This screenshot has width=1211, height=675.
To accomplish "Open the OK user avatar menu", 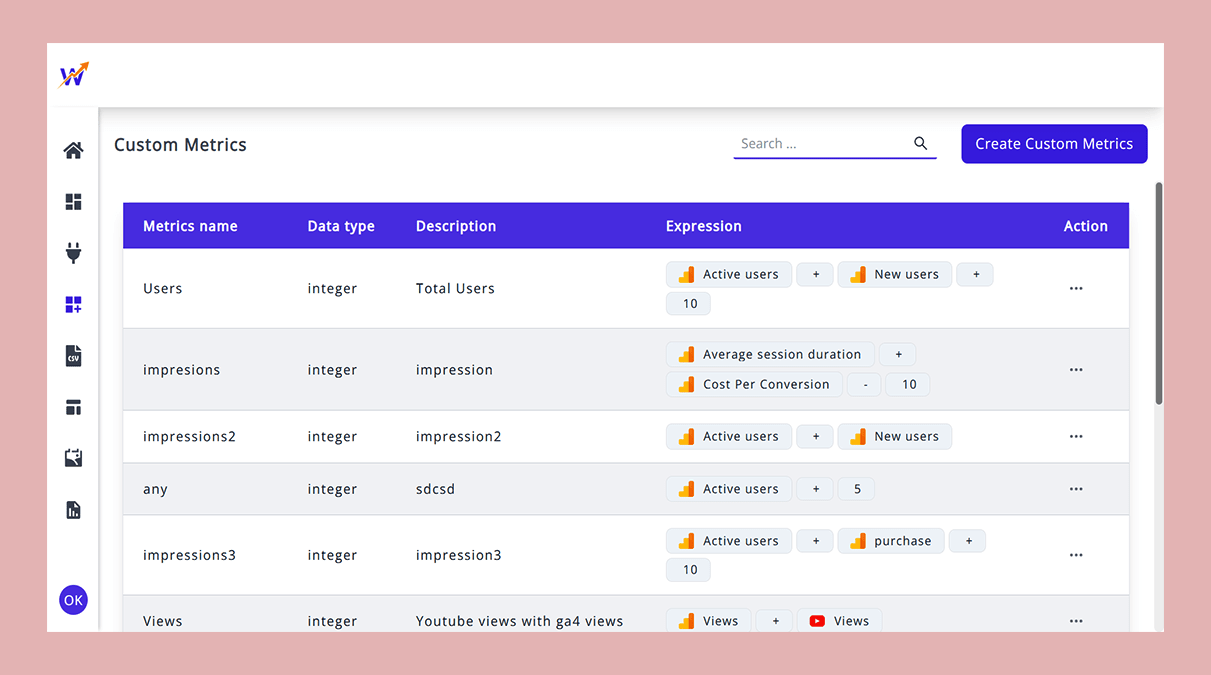I will click(73, 600).
